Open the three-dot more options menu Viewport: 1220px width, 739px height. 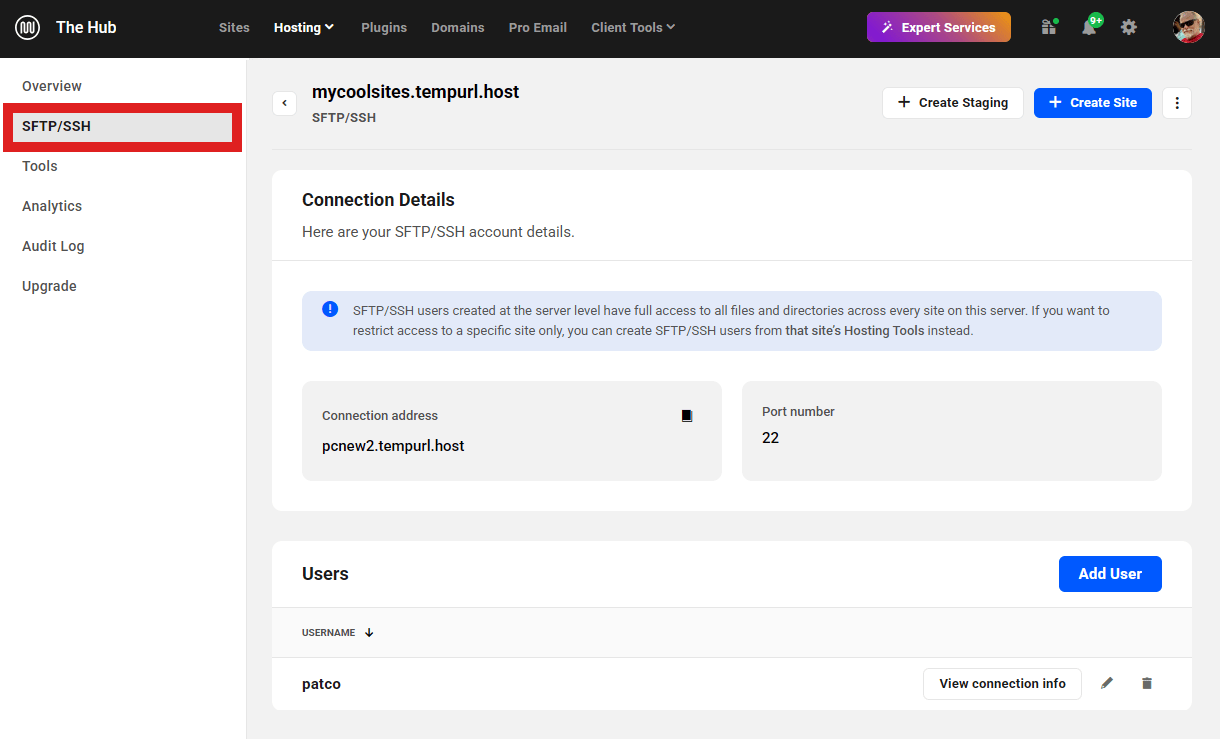[1177, 103]
